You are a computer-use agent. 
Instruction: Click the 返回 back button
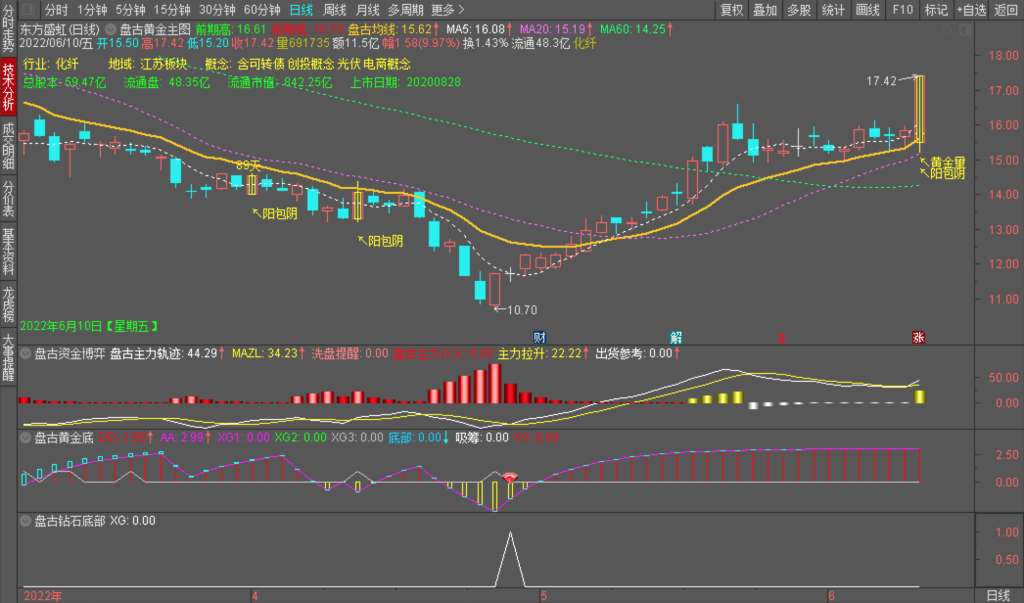1005,9
